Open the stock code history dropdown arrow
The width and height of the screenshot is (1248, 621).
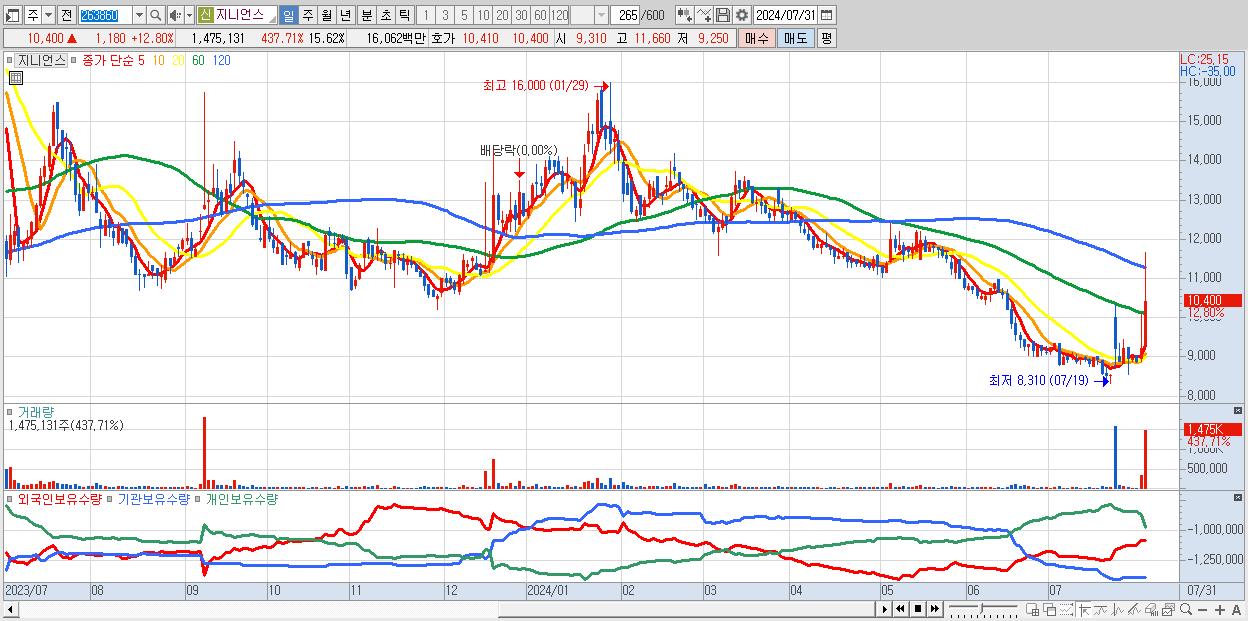(x=139, y=15)
